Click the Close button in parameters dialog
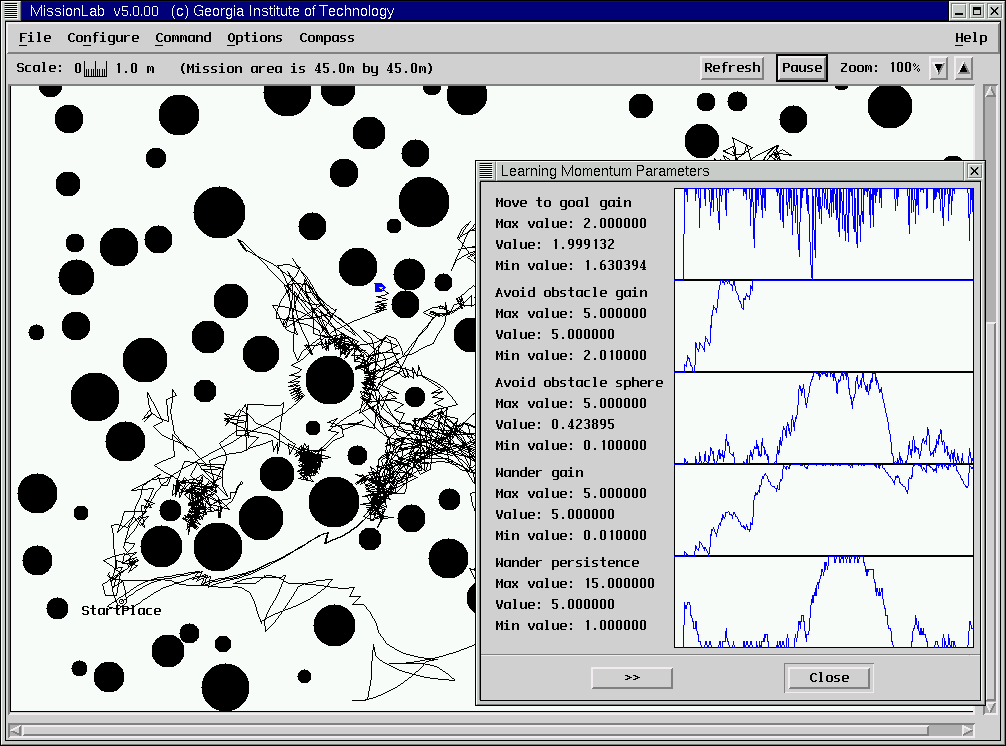This screenshot has width=1006, height=746. pyautogui.click(x=829, y=677)
